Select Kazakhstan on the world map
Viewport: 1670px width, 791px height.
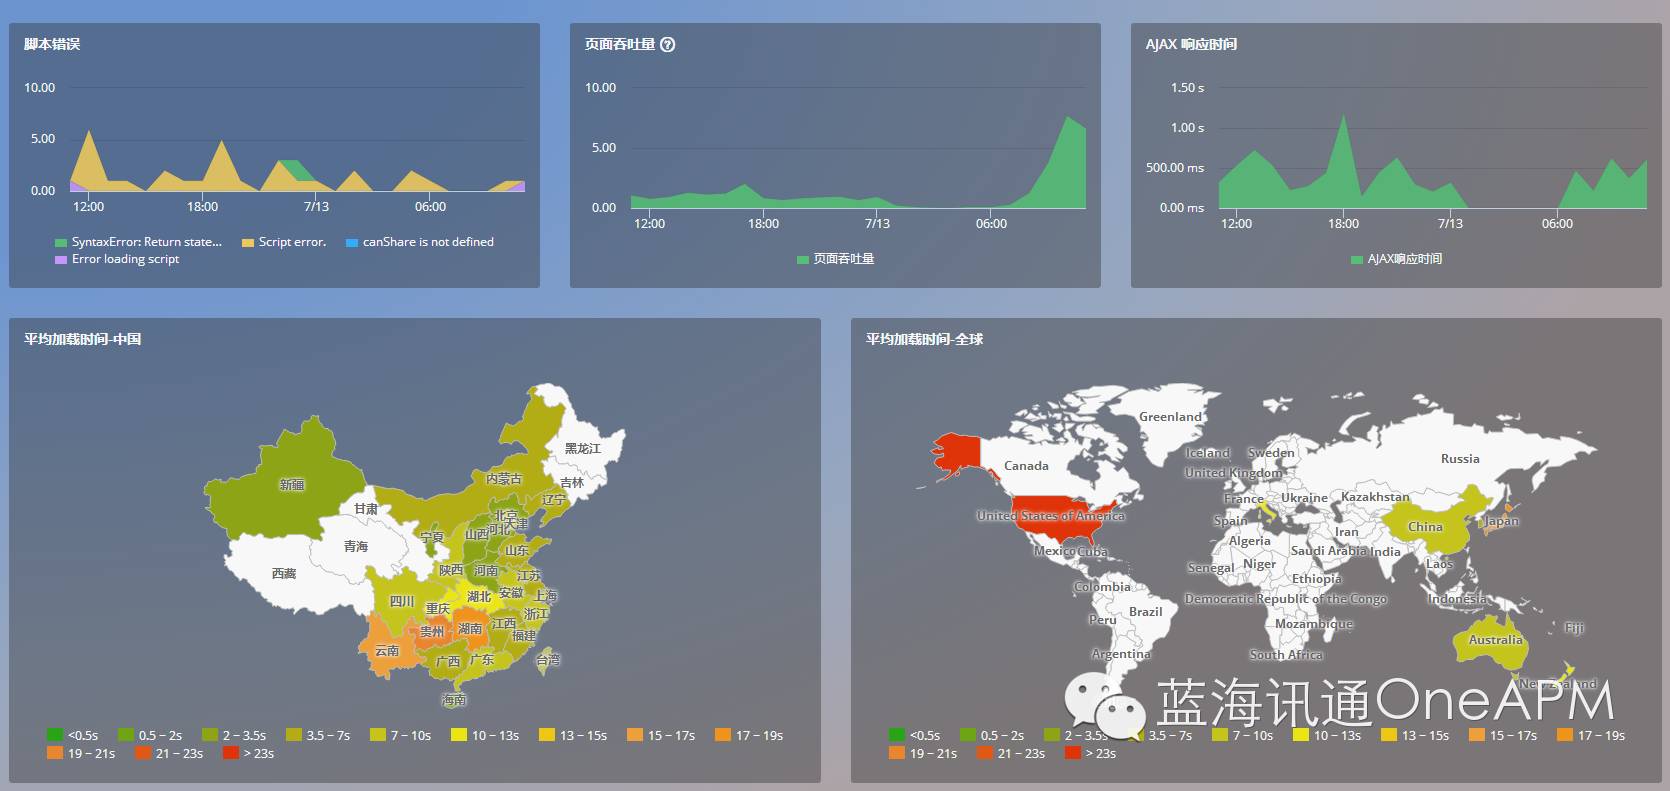pyautogui.click(x=1374, y=496)
